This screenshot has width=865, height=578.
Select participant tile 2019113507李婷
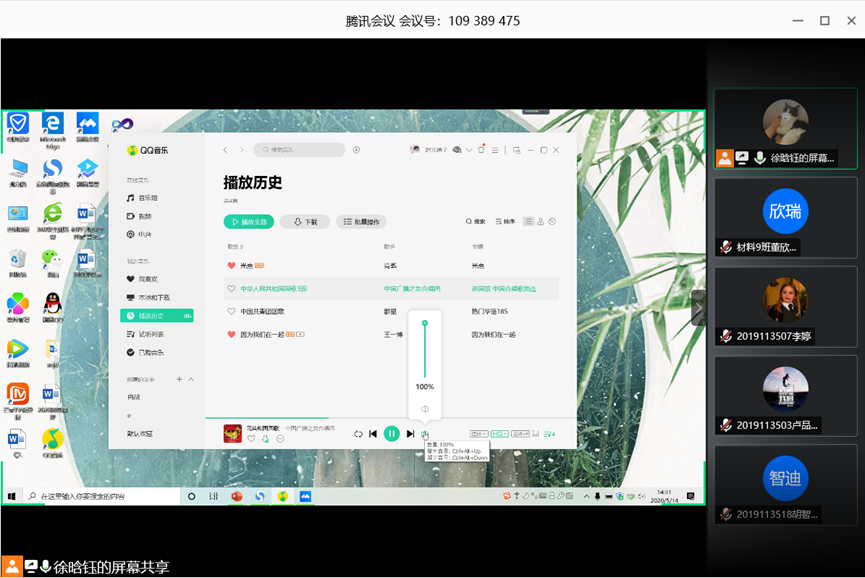[786, 307]
